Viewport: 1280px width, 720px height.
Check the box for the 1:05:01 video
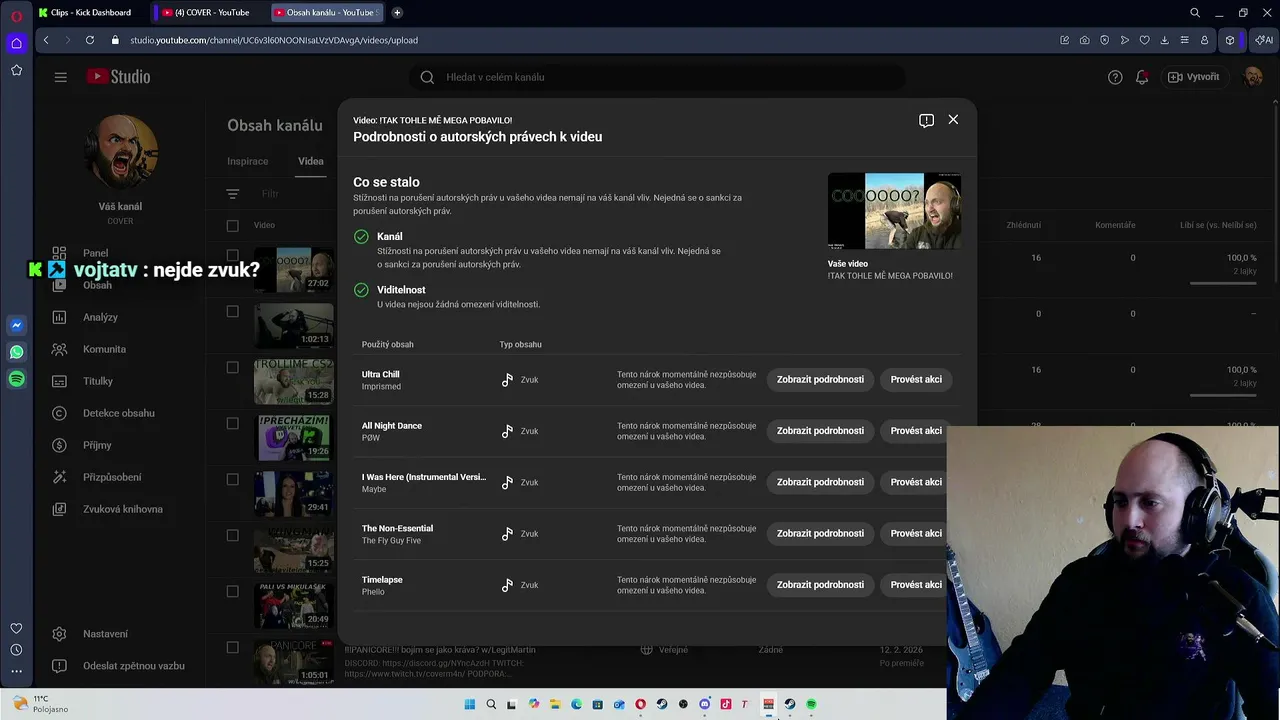(232, 647)
